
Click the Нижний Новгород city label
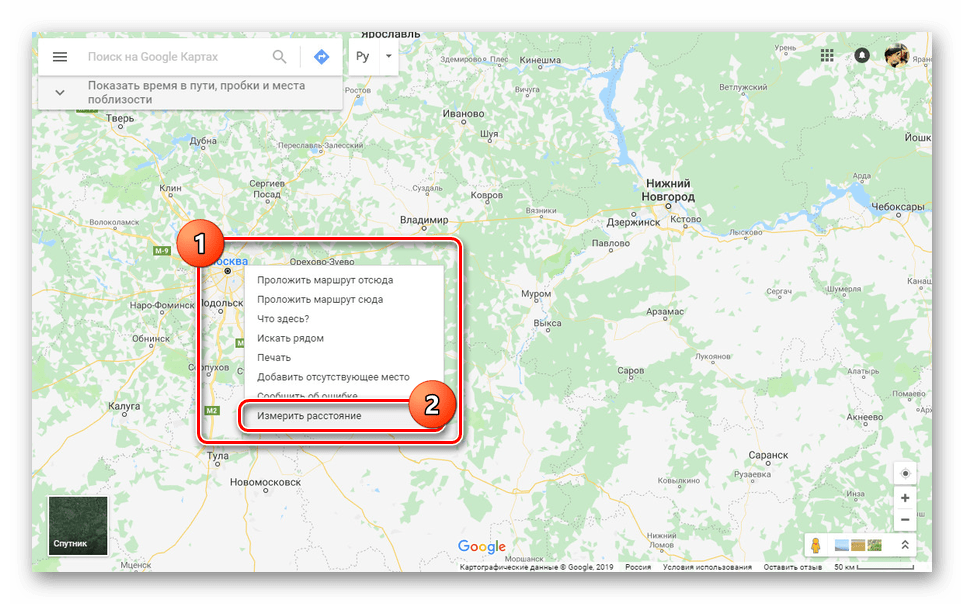tap(668, 190)
